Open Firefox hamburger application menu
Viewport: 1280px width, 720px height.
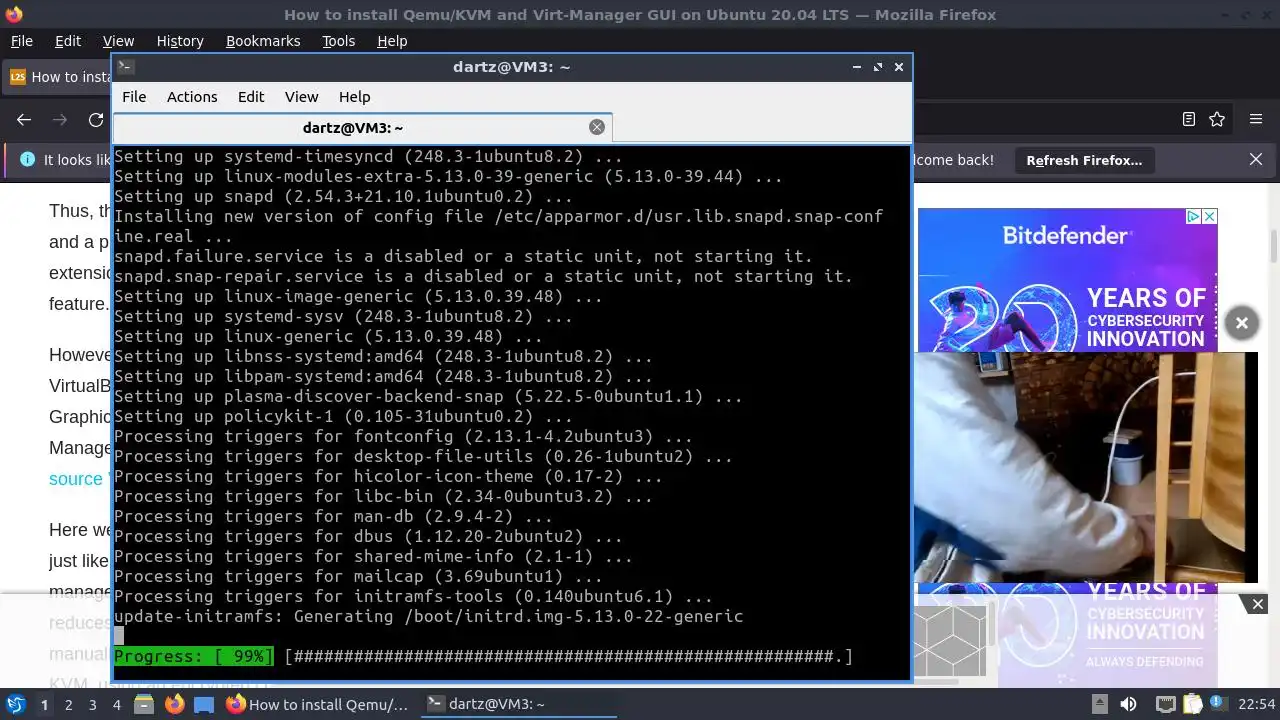(x=1256, y=119)
